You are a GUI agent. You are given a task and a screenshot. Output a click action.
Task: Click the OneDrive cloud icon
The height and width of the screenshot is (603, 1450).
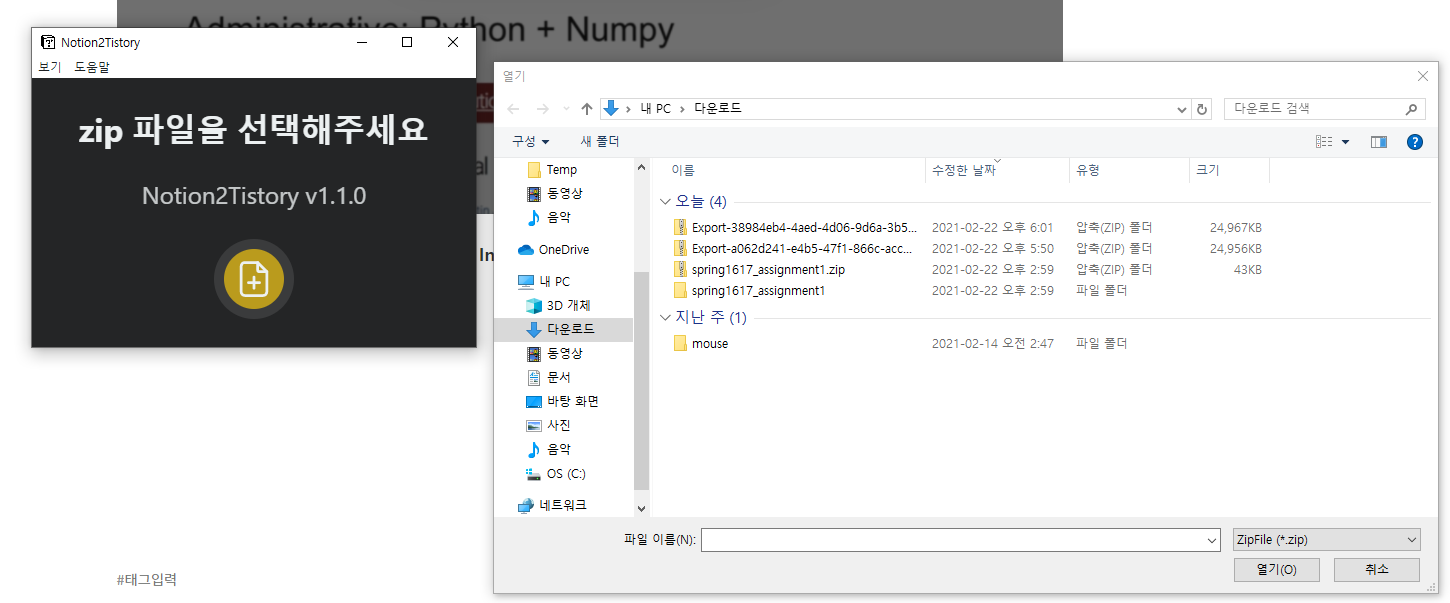(526, 250)
